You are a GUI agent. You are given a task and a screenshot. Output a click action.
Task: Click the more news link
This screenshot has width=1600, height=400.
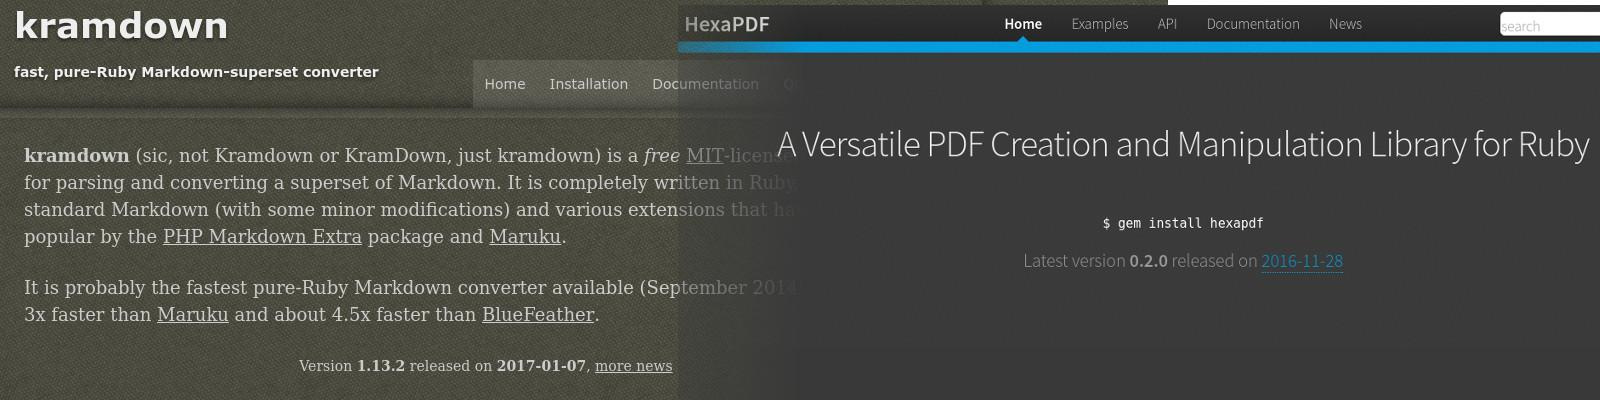tap(633, 366)
